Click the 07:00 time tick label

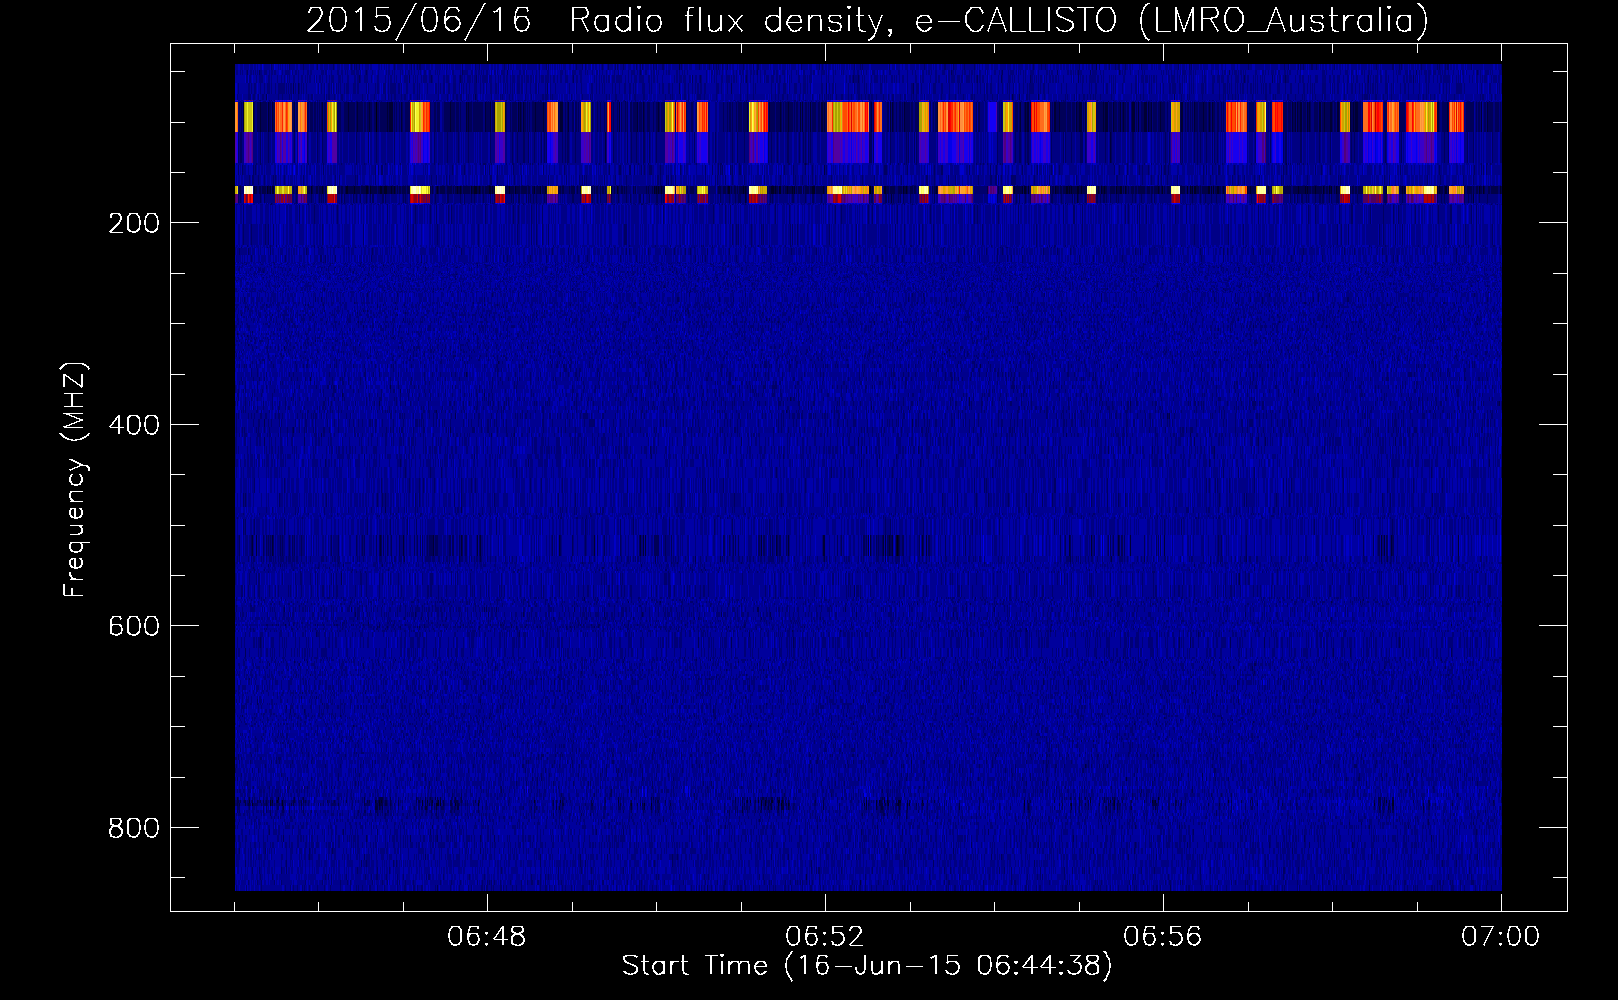click(1501, 937)
